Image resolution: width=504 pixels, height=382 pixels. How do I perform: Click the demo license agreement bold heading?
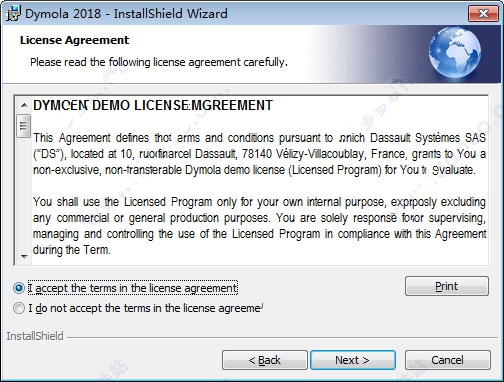coord(153,105)
